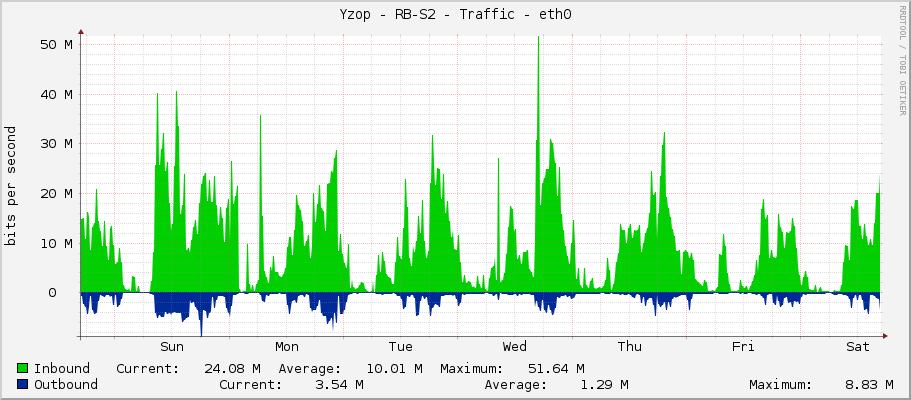The height and width of the screenshot is (400, 911).
Task: Select the Outbound average value 1.29 M
Action: pos(604,384)
